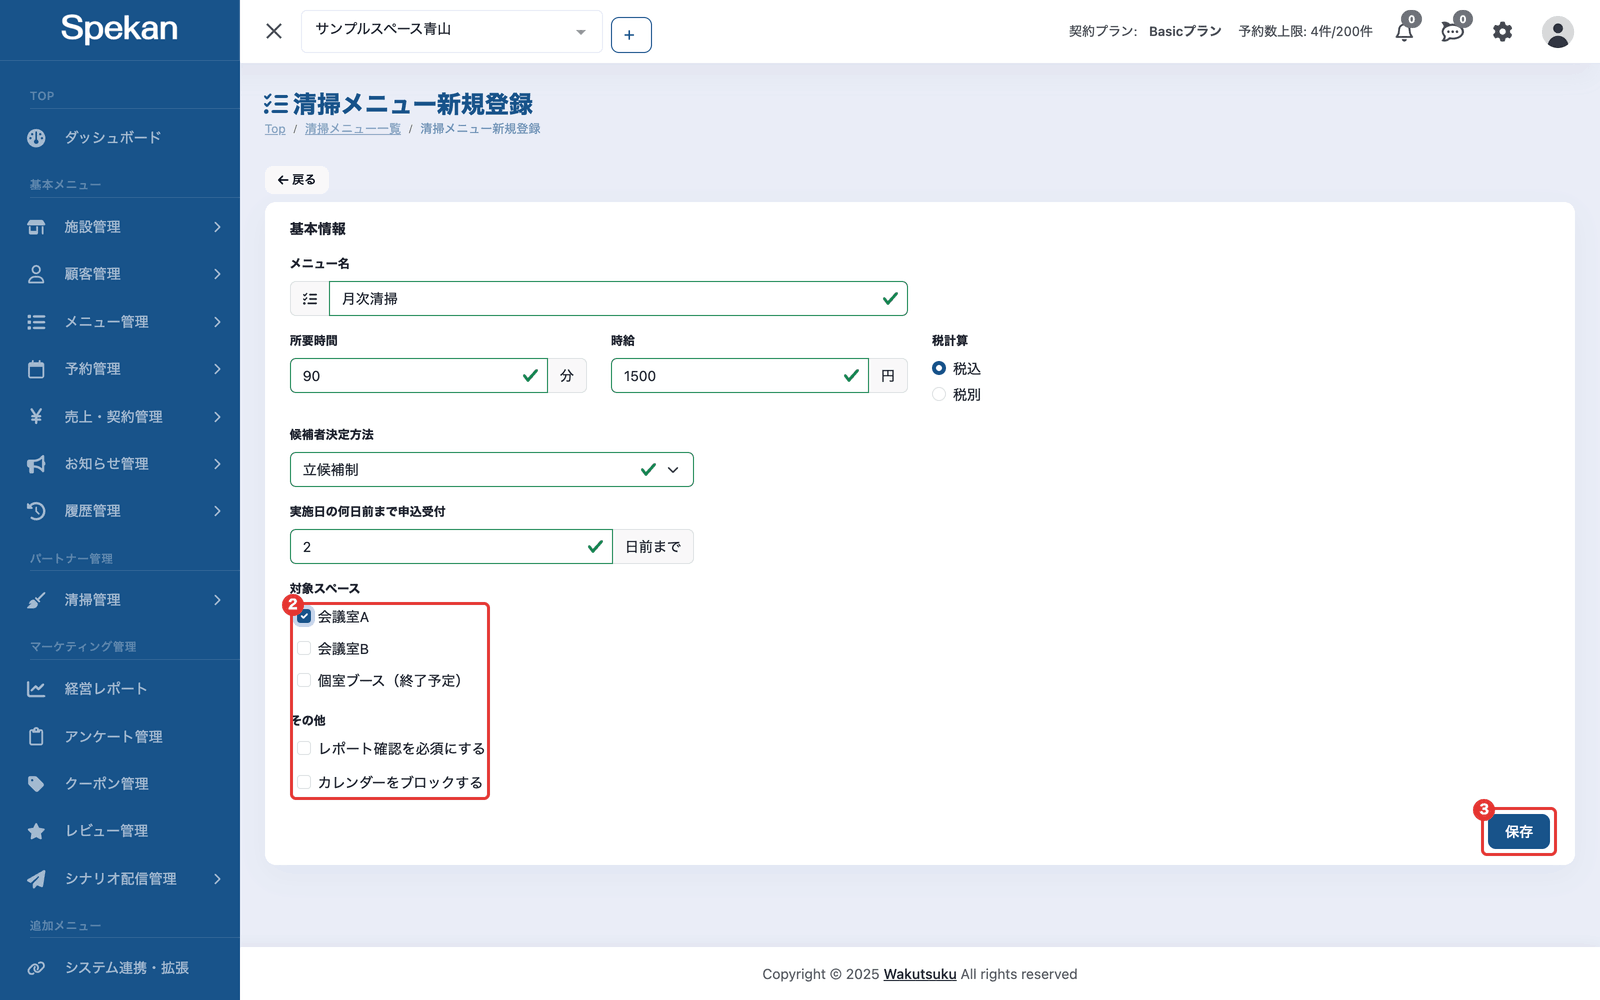Click the 予約管理 calendar icon
The height and width of the screenshot is (1000, 1600).
pos(36,369)
